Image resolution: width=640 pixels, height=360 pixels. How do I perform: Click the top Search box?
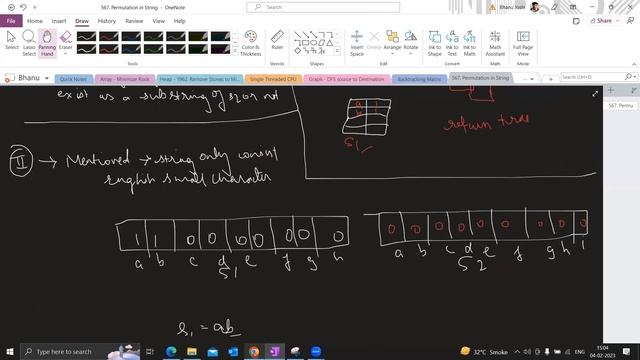pyautogui.click(x=323, y=7)
